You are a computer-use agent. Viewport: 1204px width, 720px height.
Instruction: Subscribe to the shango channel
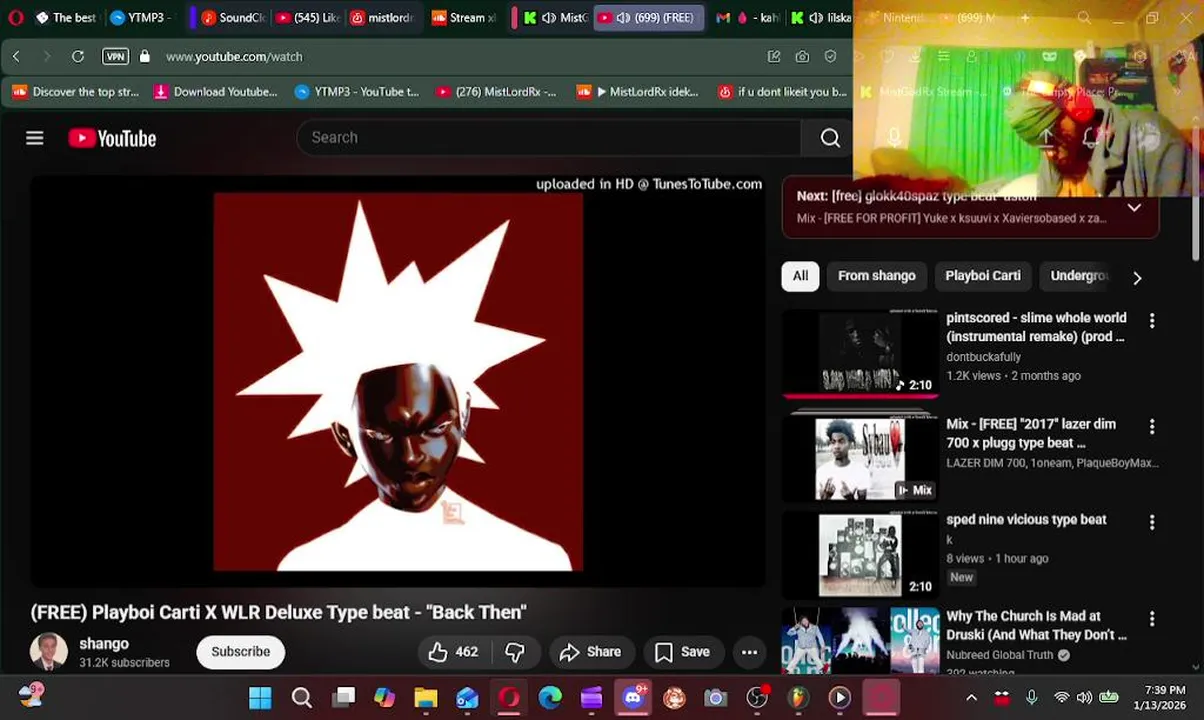[x=240, y=652]
